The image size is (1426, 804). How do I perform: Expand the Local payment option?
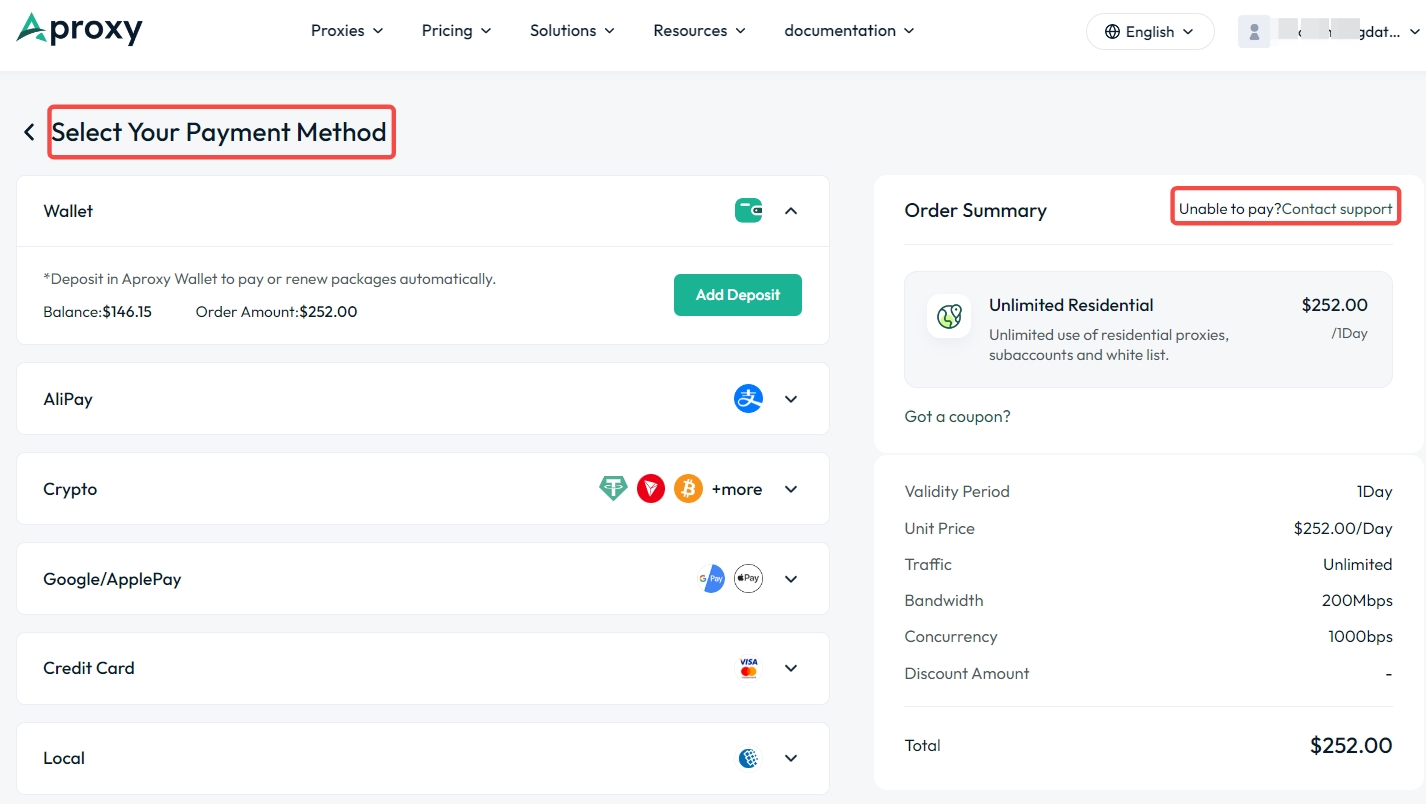click(791, 758)
